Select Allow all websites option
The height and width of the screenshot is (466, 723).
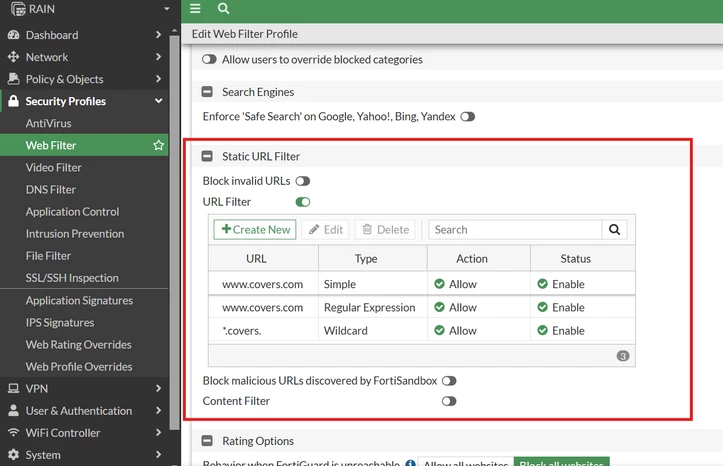click(x=465, y=462)
